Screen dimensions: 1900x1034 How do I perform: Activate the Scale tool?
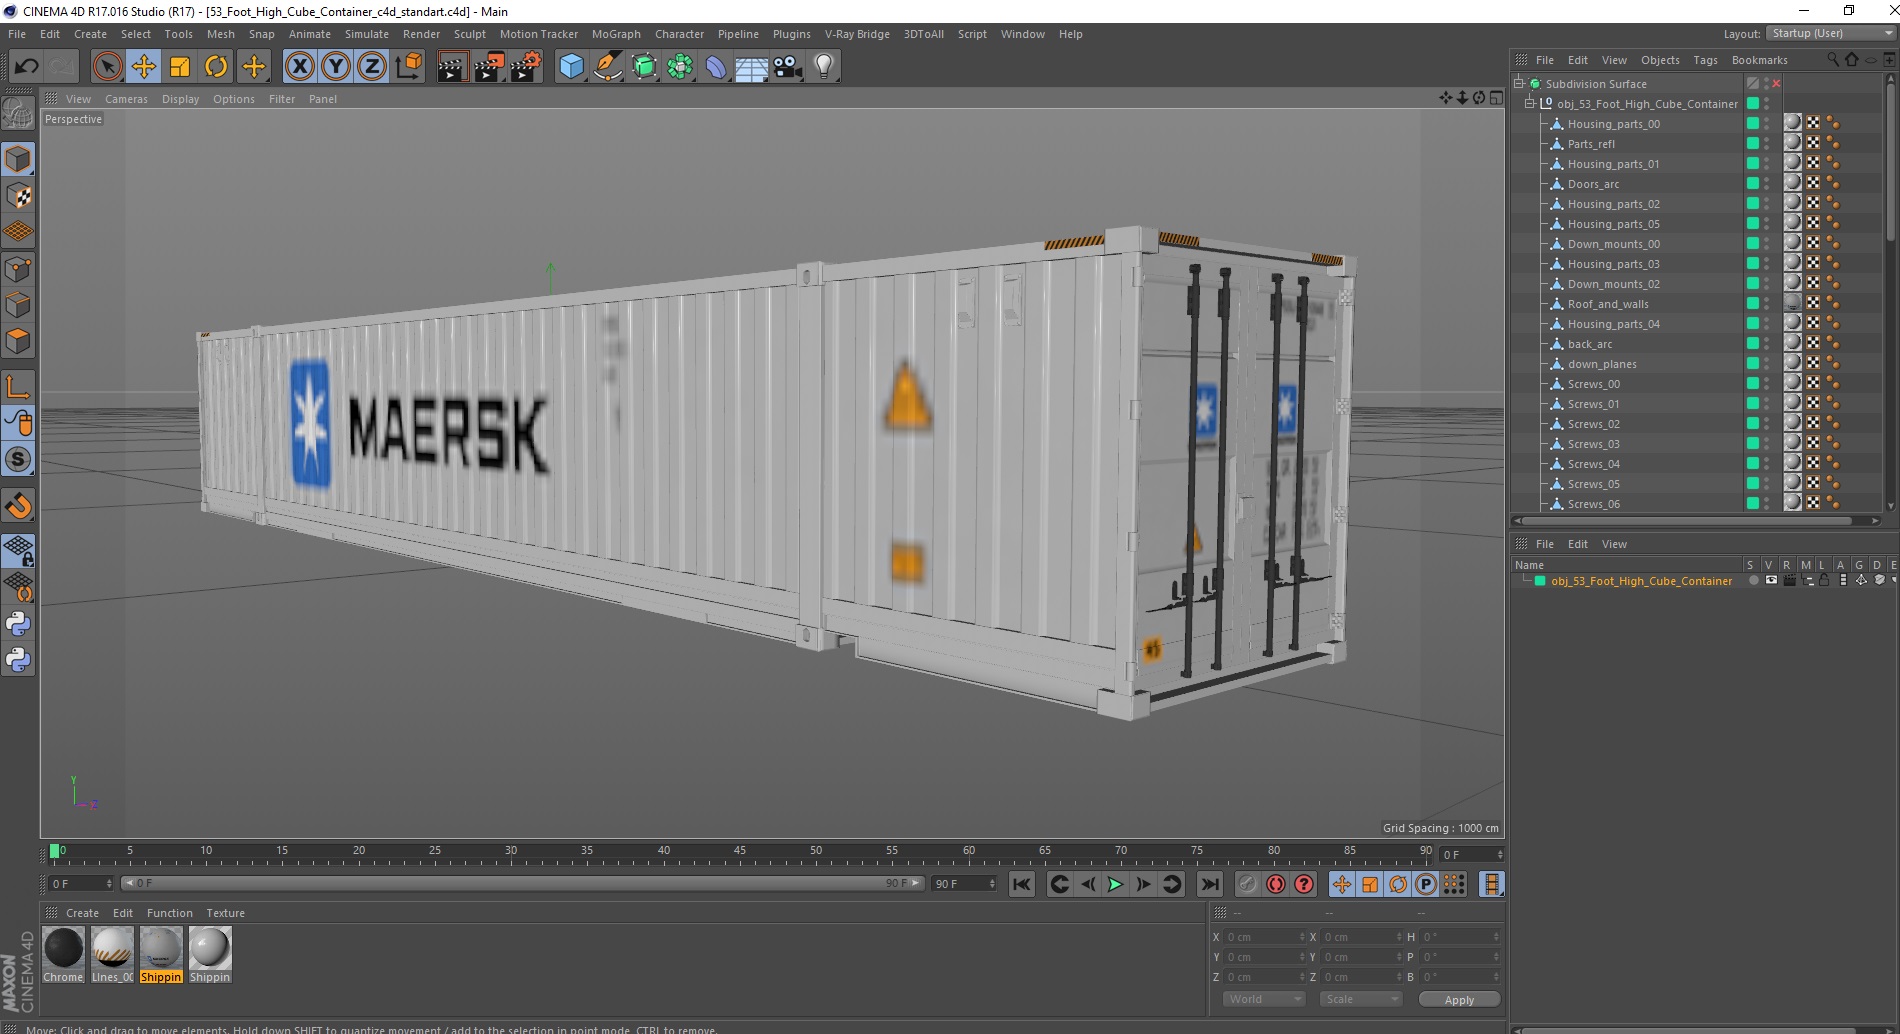tap(180, 67)
